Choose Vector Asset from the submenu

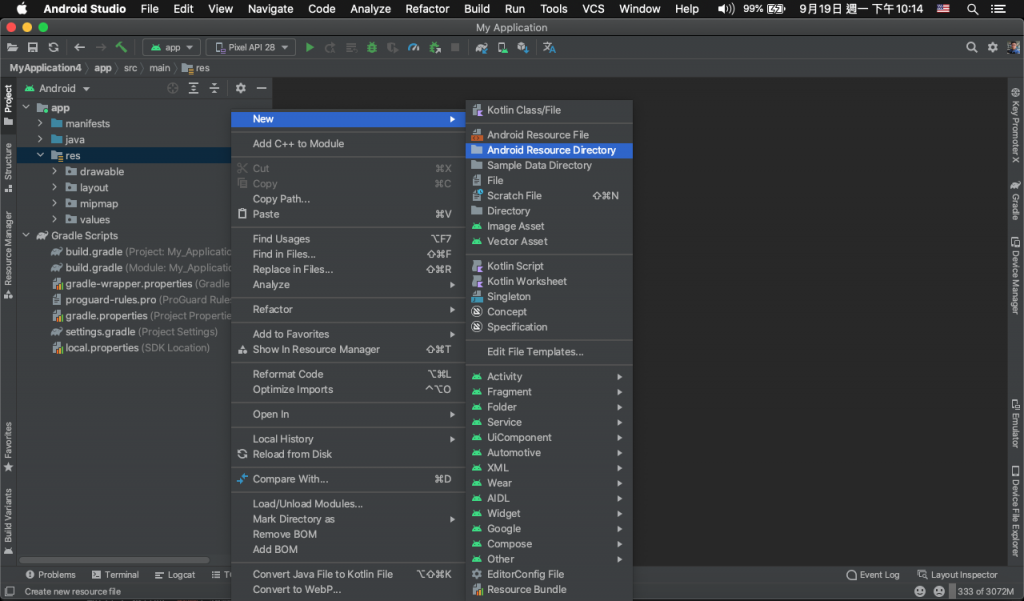tap(549, 241)
